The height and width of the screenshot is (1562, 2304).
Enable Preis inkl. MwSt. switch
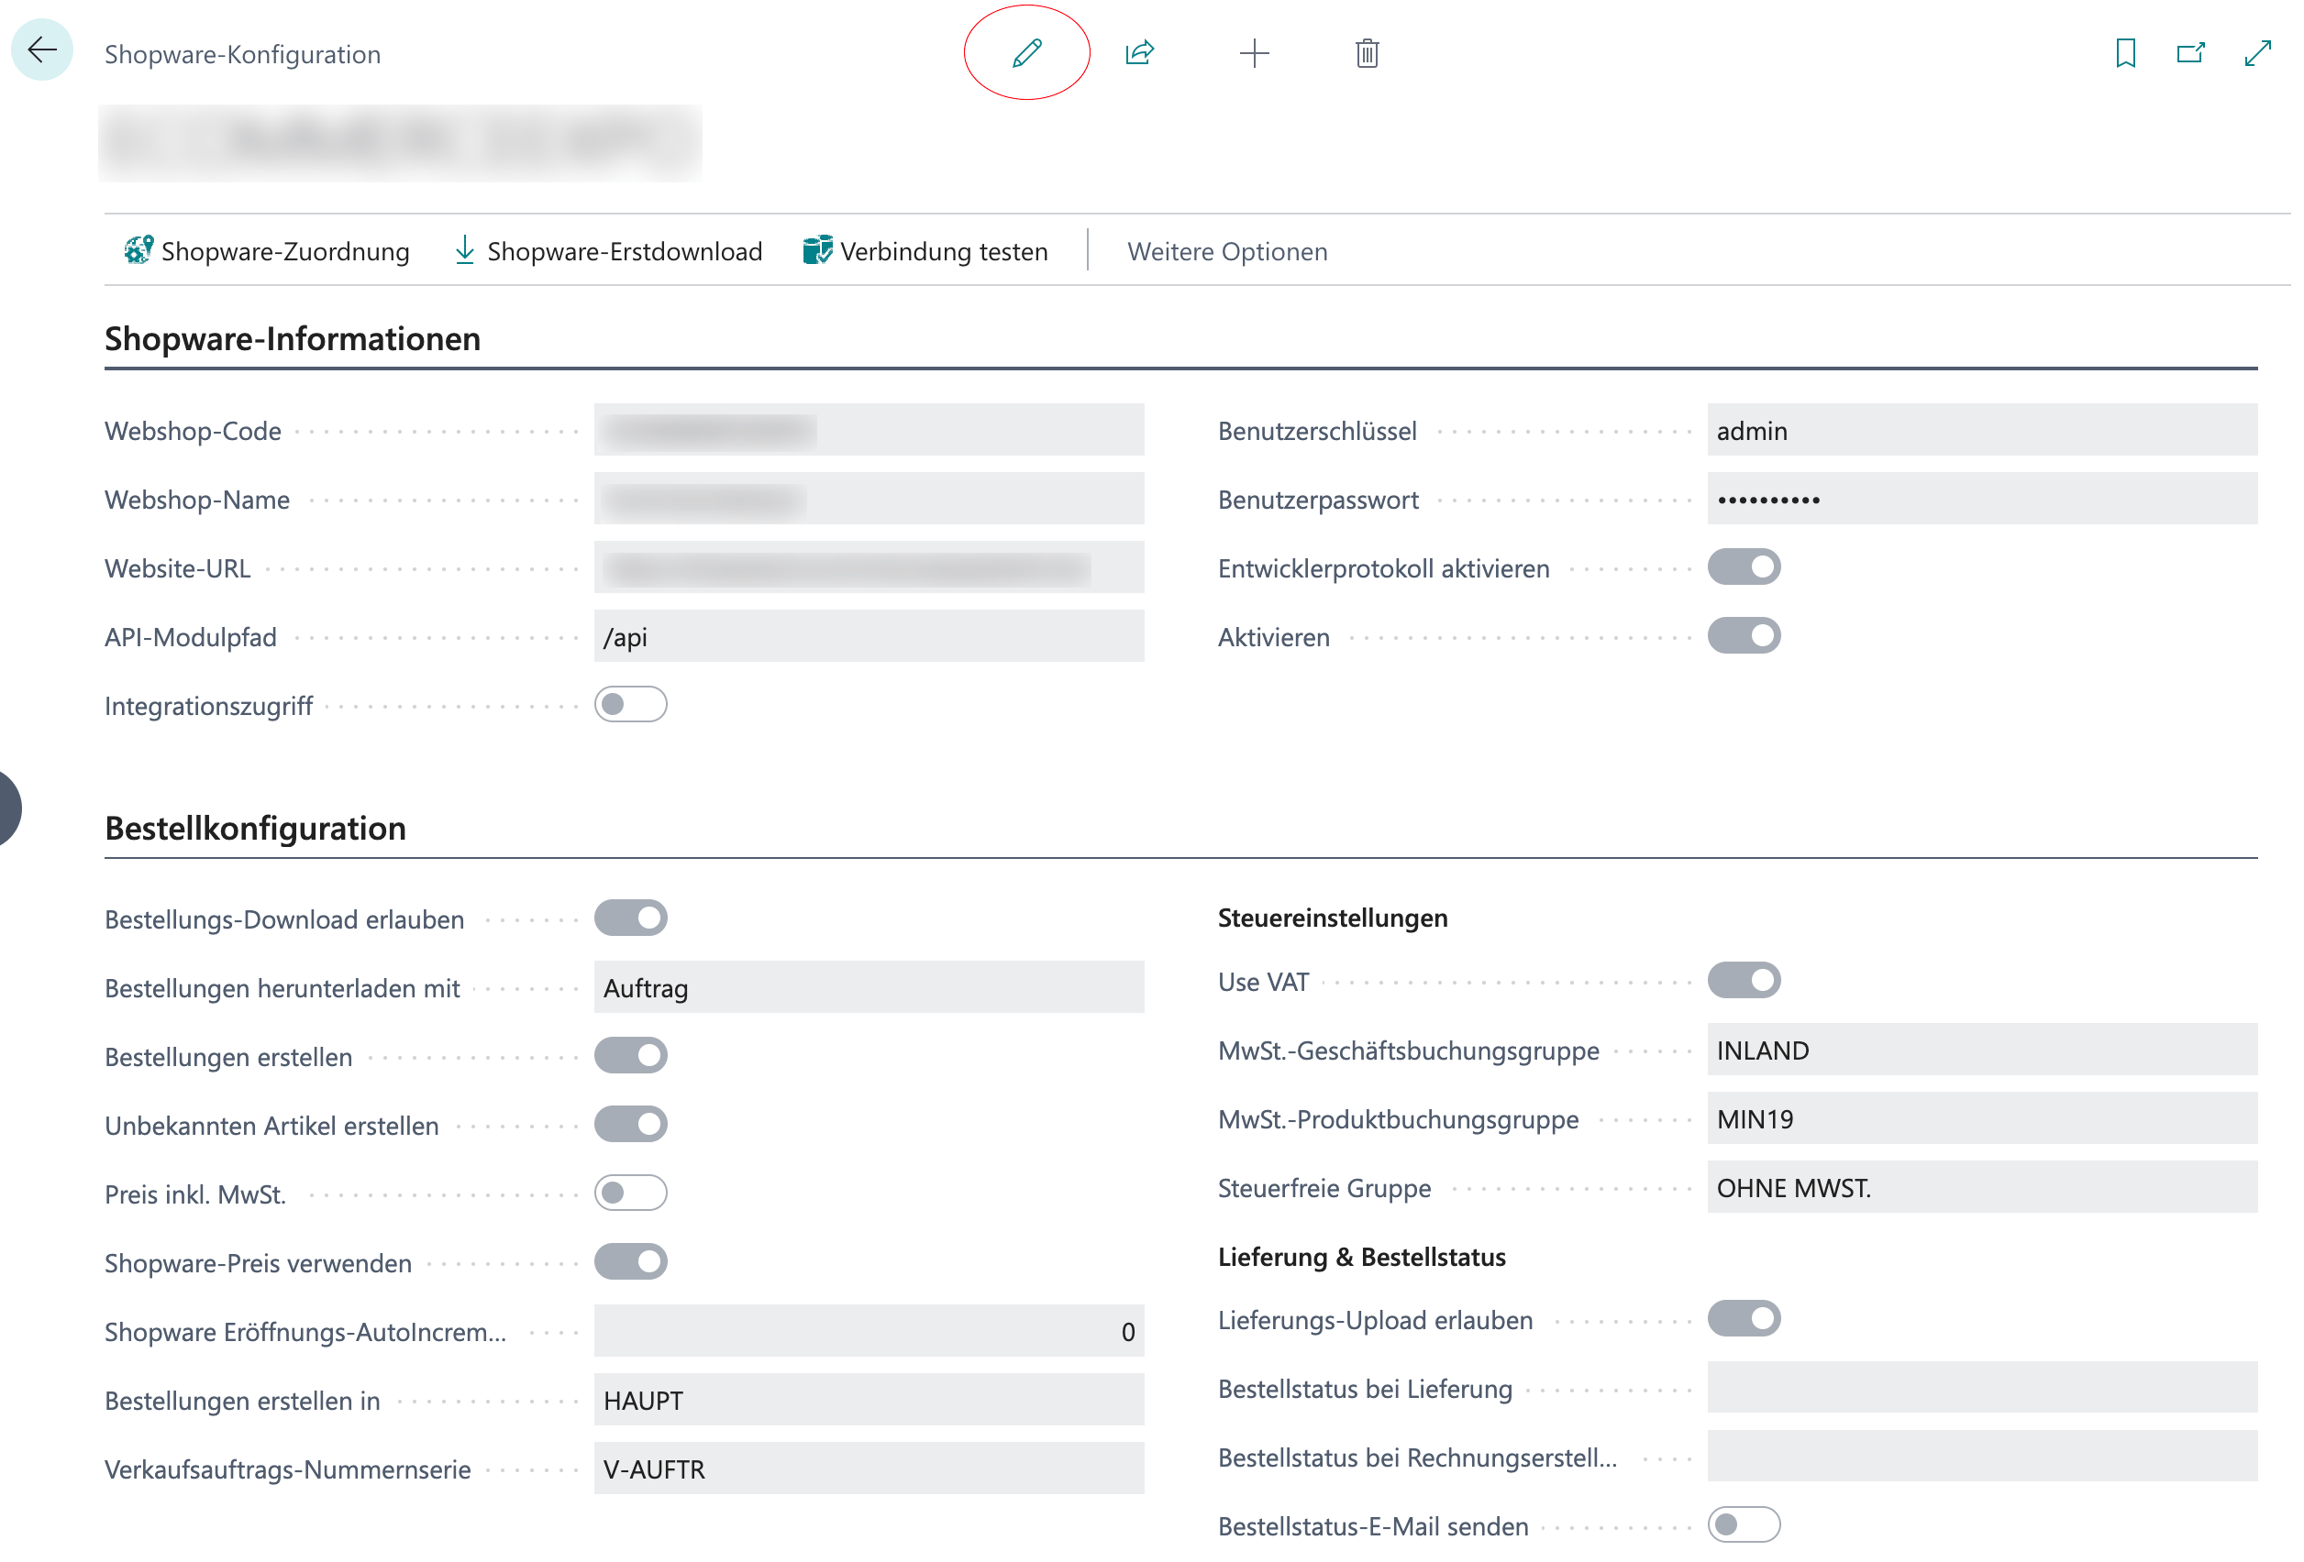(630, 1192)
